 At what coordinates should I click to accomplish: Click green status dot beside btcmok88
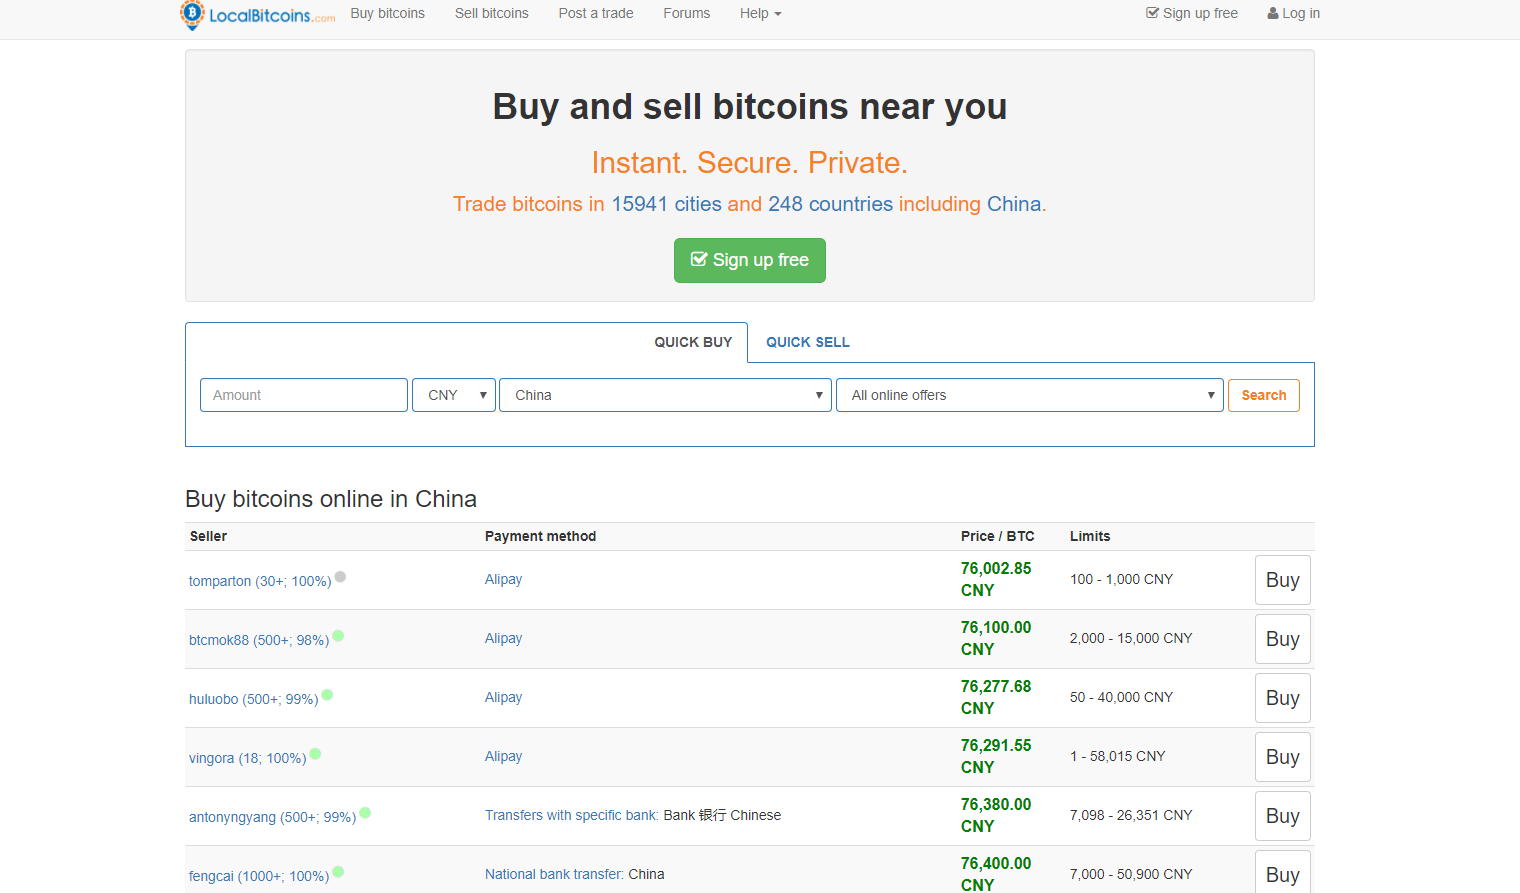338,636
